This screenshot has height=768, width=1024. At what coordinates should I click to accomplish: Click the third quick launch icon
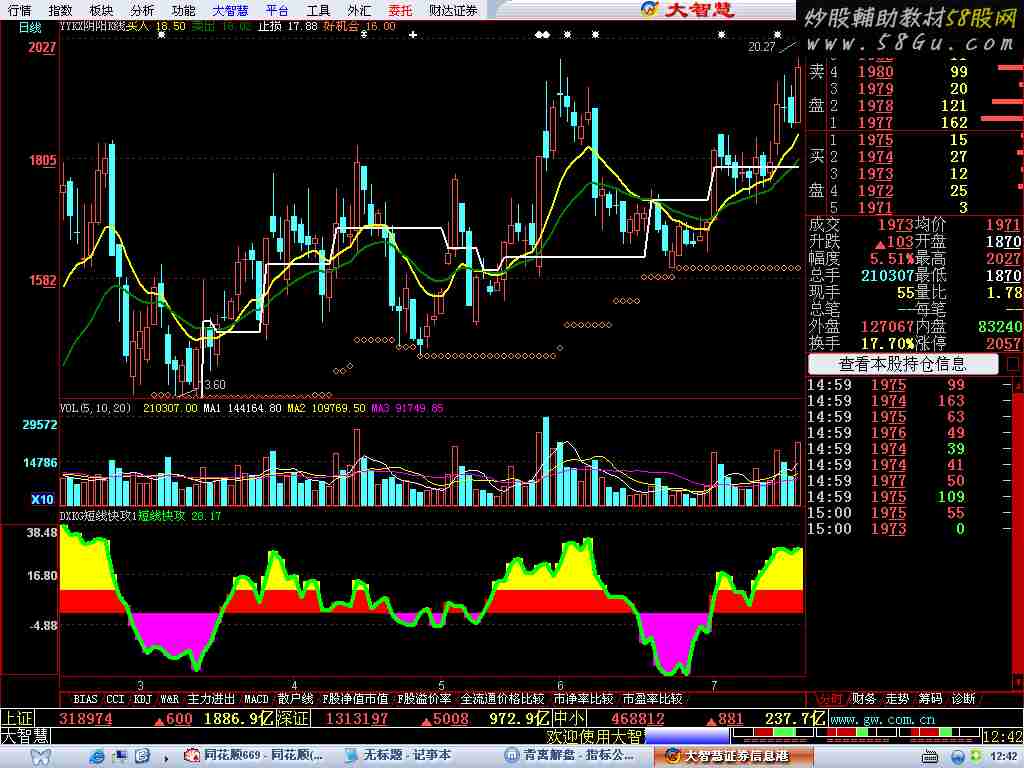point(142,757)
